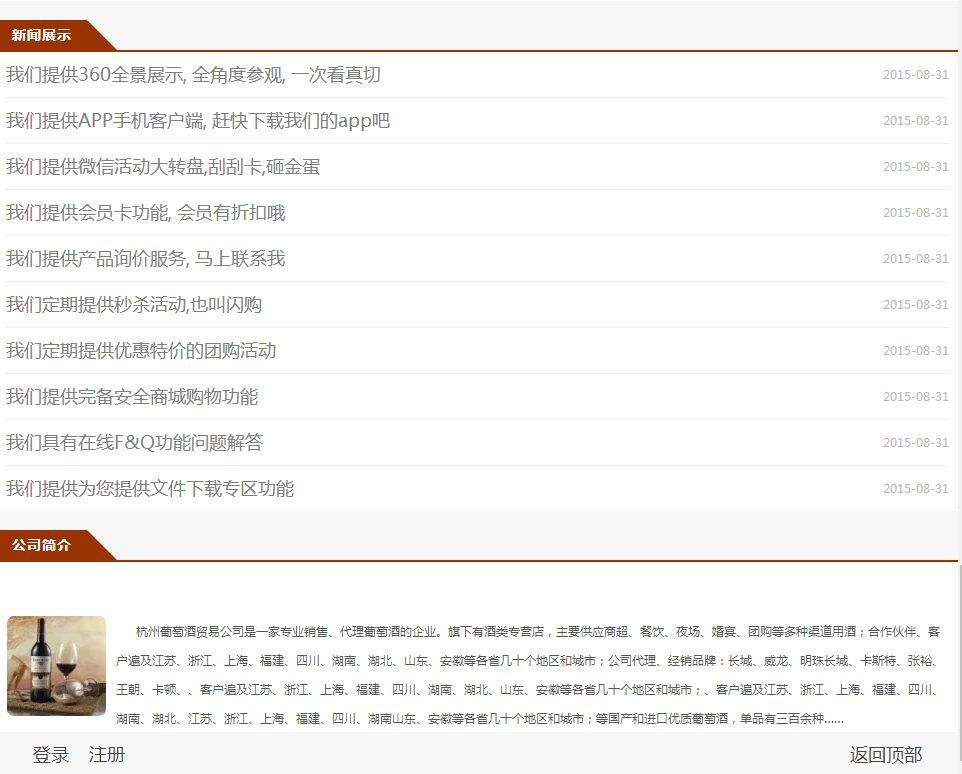Select the 优惠特价的团购活动 news link
The height and width of the screenshot is (774, 962).
coord(141,351)
